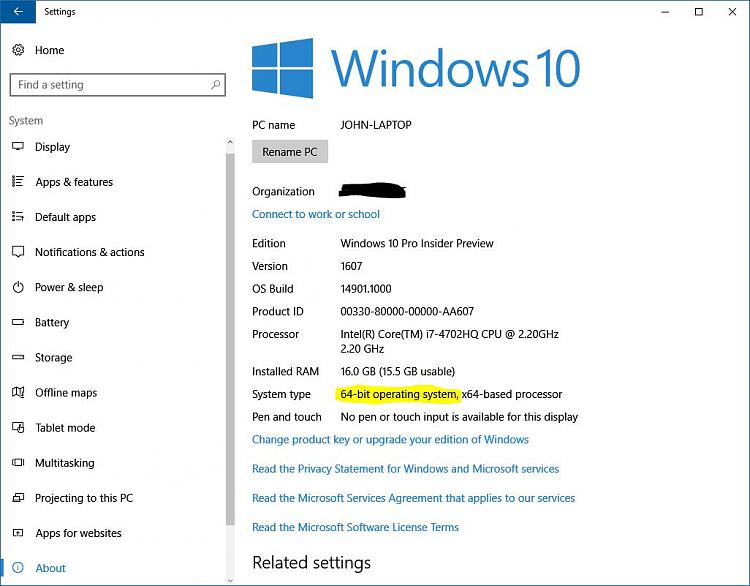Click the Notifications & actions speech icon
750x586 pixels.
[x=18, y=252]
